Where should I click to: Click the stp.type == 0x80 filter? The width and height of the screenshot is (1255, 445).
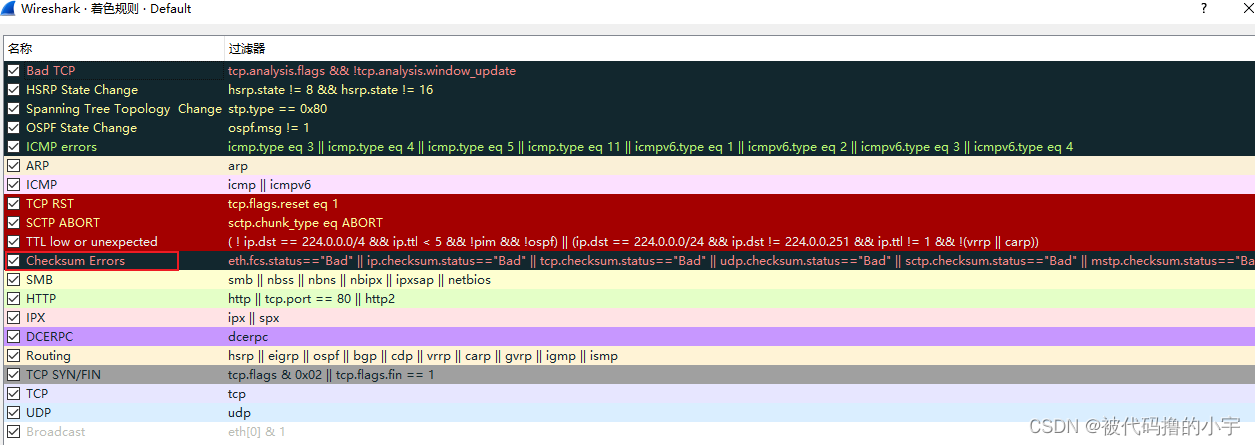pos(277,109)
